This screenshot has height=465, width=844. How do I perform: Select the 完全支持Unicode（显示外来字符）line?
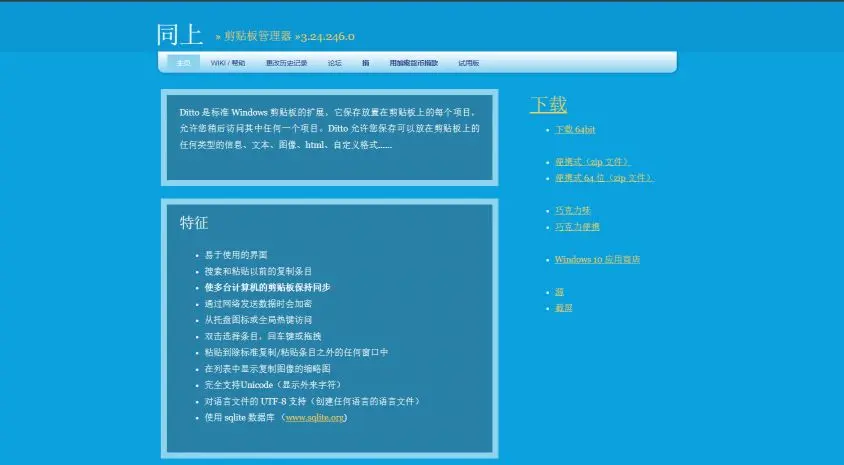coord(273,385)
